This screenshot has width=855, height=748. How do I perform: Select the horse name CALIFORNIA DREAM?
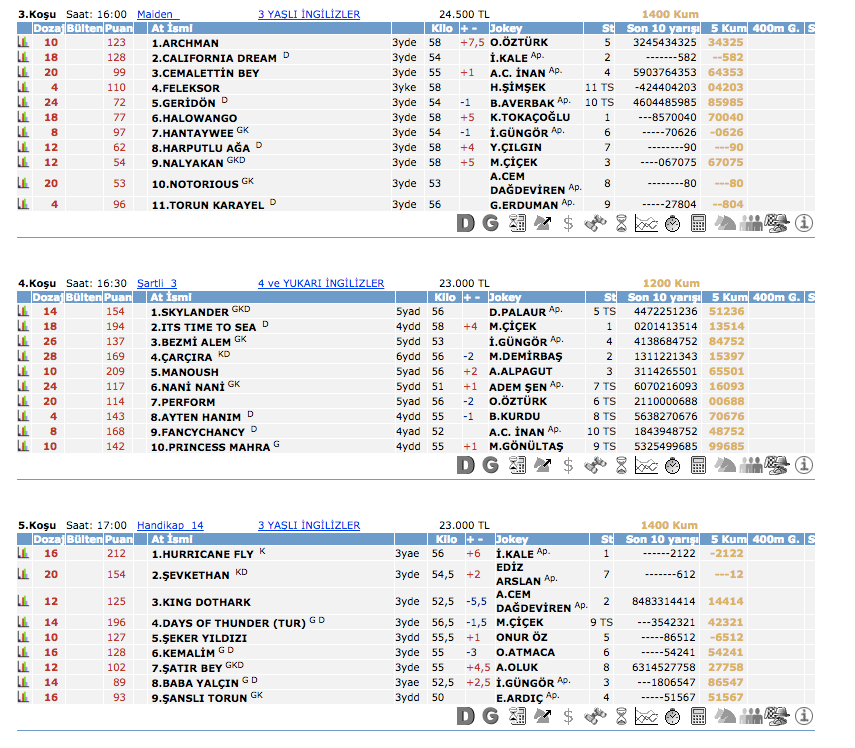pyautogui.click(x=214, y=59)
